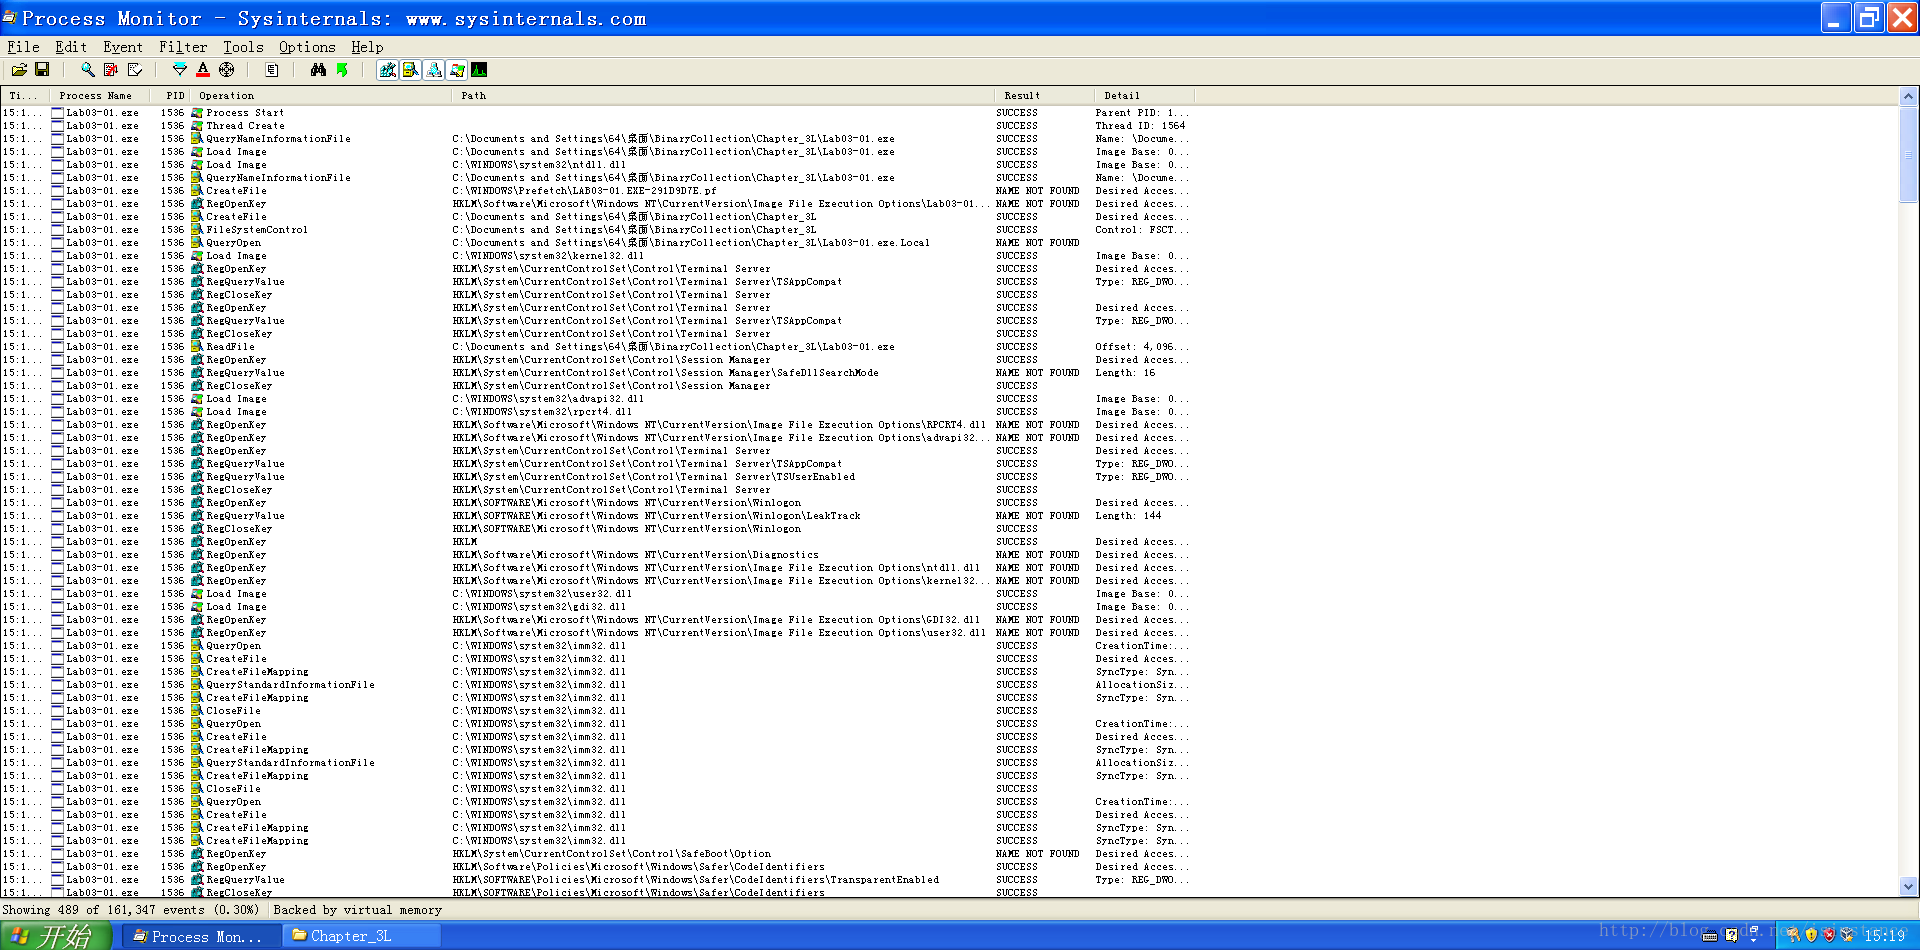The image size is (1920, 950).
Task: Click the Path column header
Action: click(723, 96)
